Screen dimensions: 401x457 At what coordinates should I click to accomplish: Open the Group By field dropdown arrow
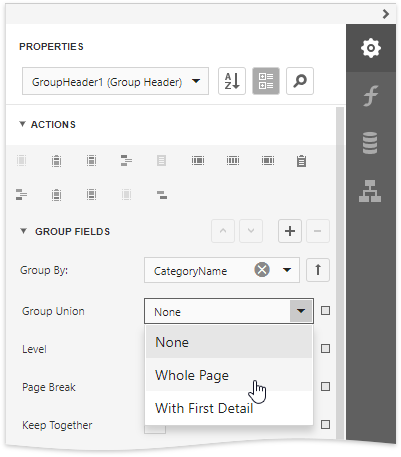click(x=287, y=270)
